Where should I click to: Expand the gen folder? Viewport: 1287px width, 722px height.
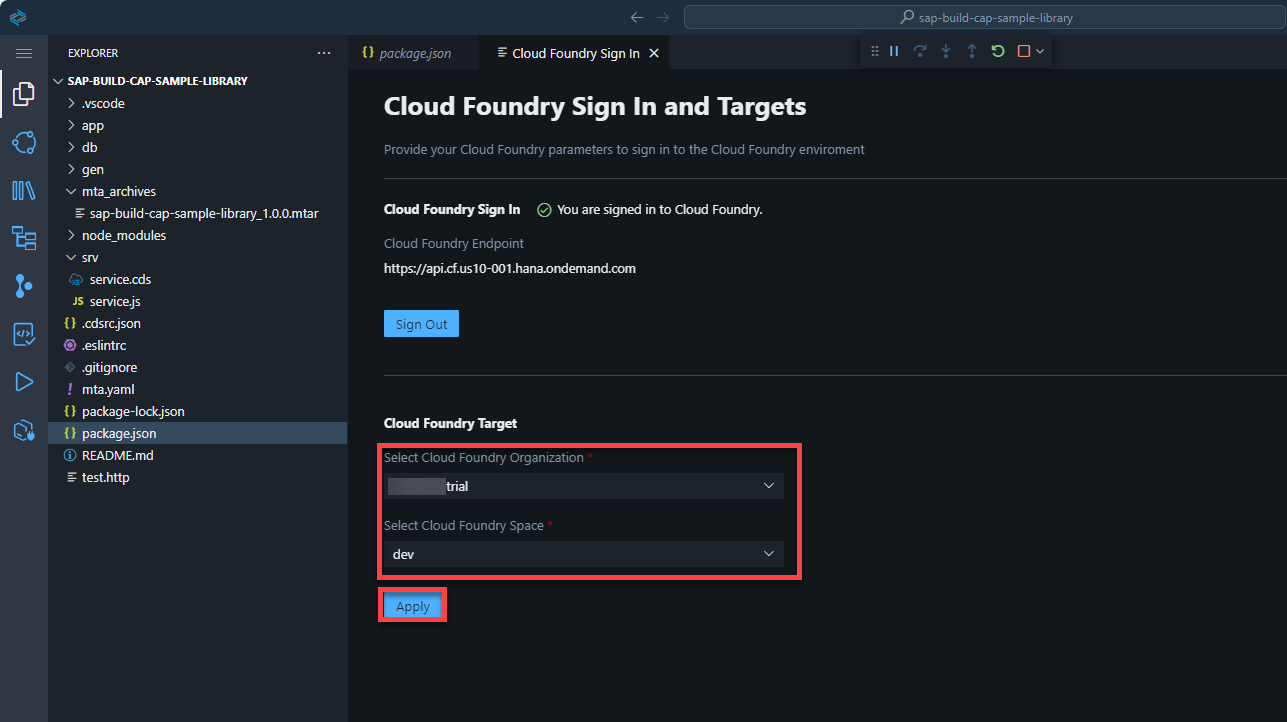click(x=197, y=169)
